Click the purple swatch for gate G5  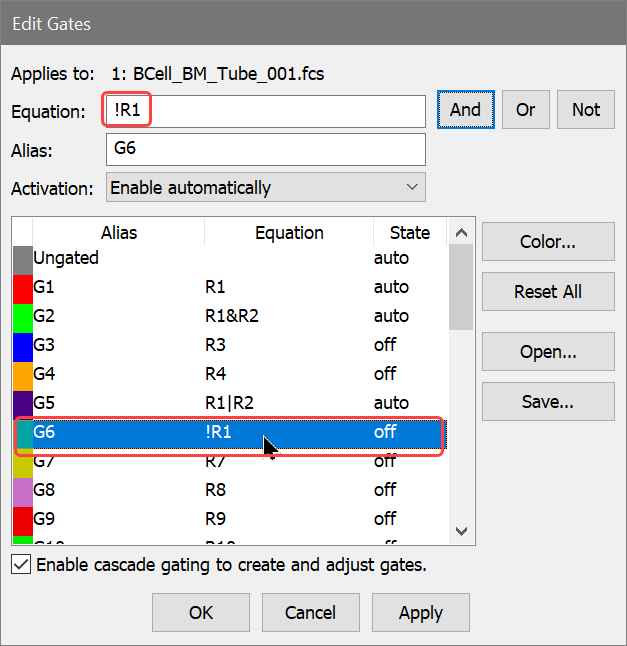[x=22, y=404]
